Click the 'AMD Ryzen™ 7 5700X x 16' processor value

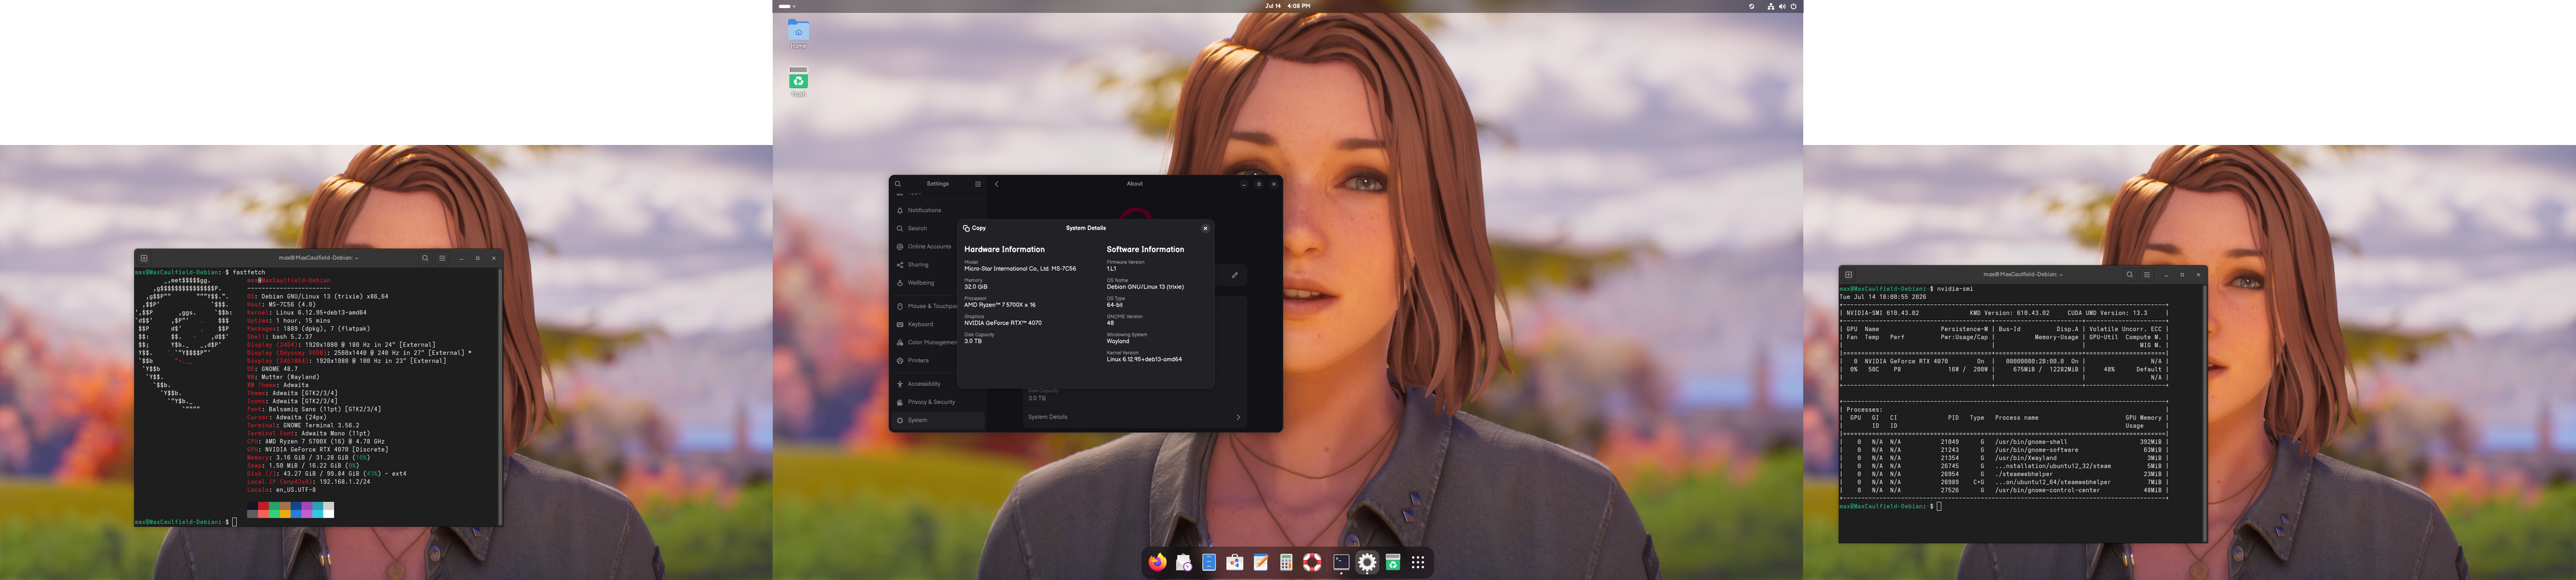1000,305
